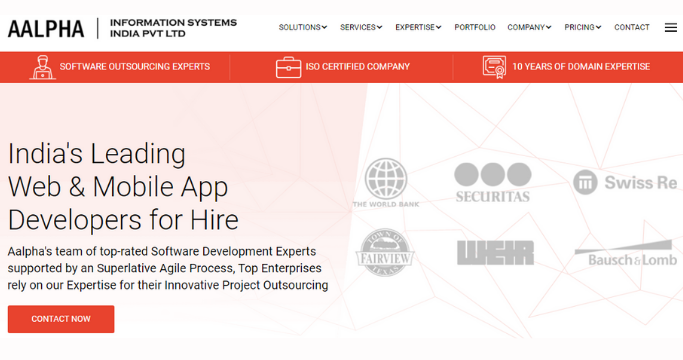This screenshot has width=683, height=360.
Task: Click the Swiss Re logo
Action: click(625, 182)
